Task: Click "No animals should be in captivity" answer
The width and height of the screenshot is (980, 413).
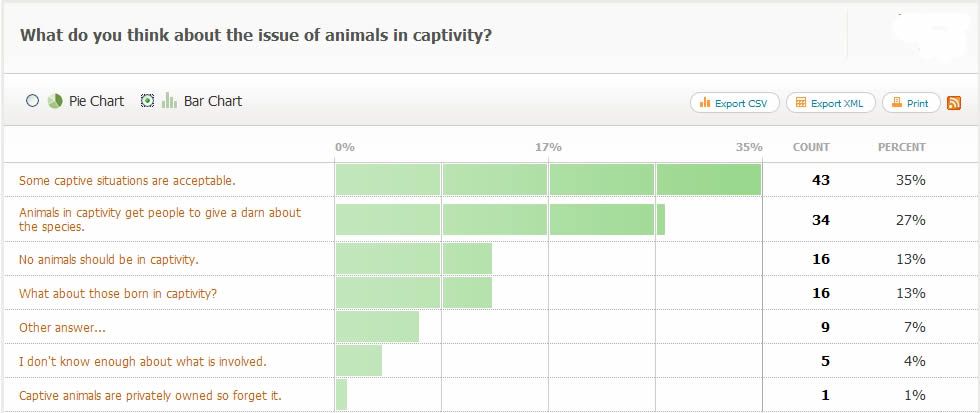Action: (109, 260)
